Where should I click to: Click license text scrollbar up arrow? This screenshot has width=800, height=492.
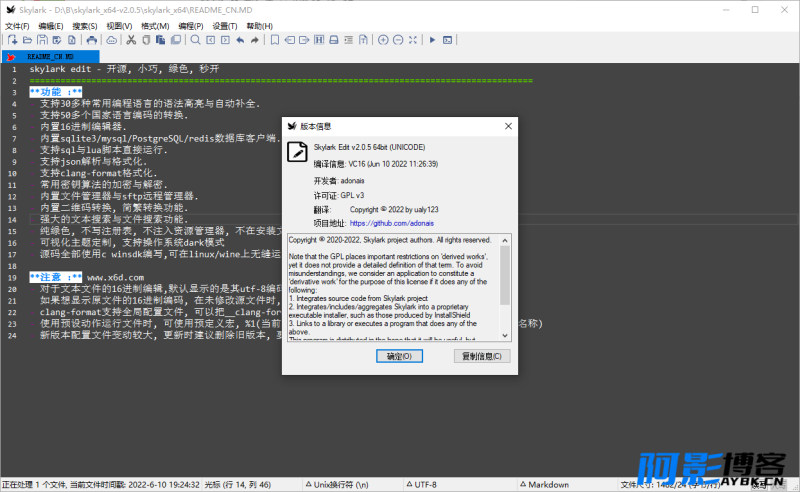[x=505, y=240]
